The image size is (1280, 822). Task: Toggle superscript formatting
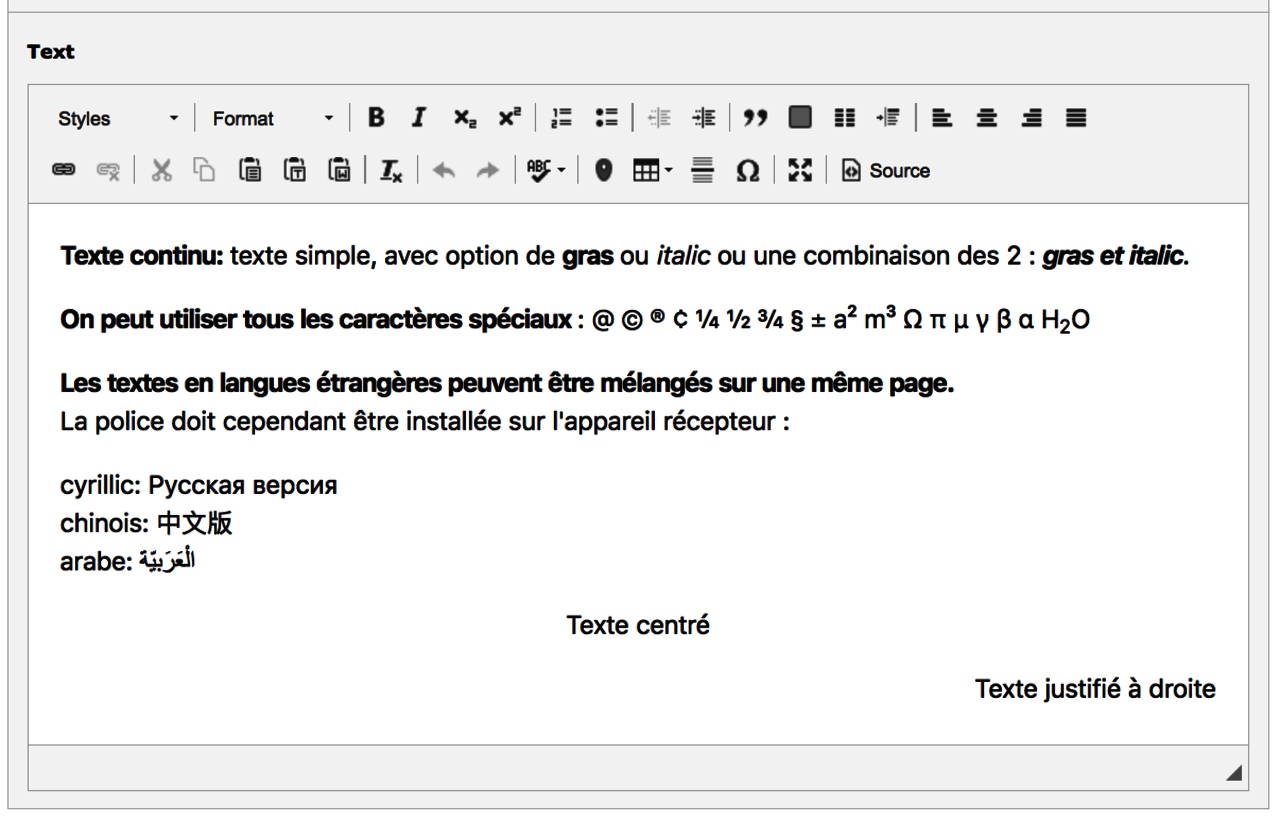(x=510, y=119)
